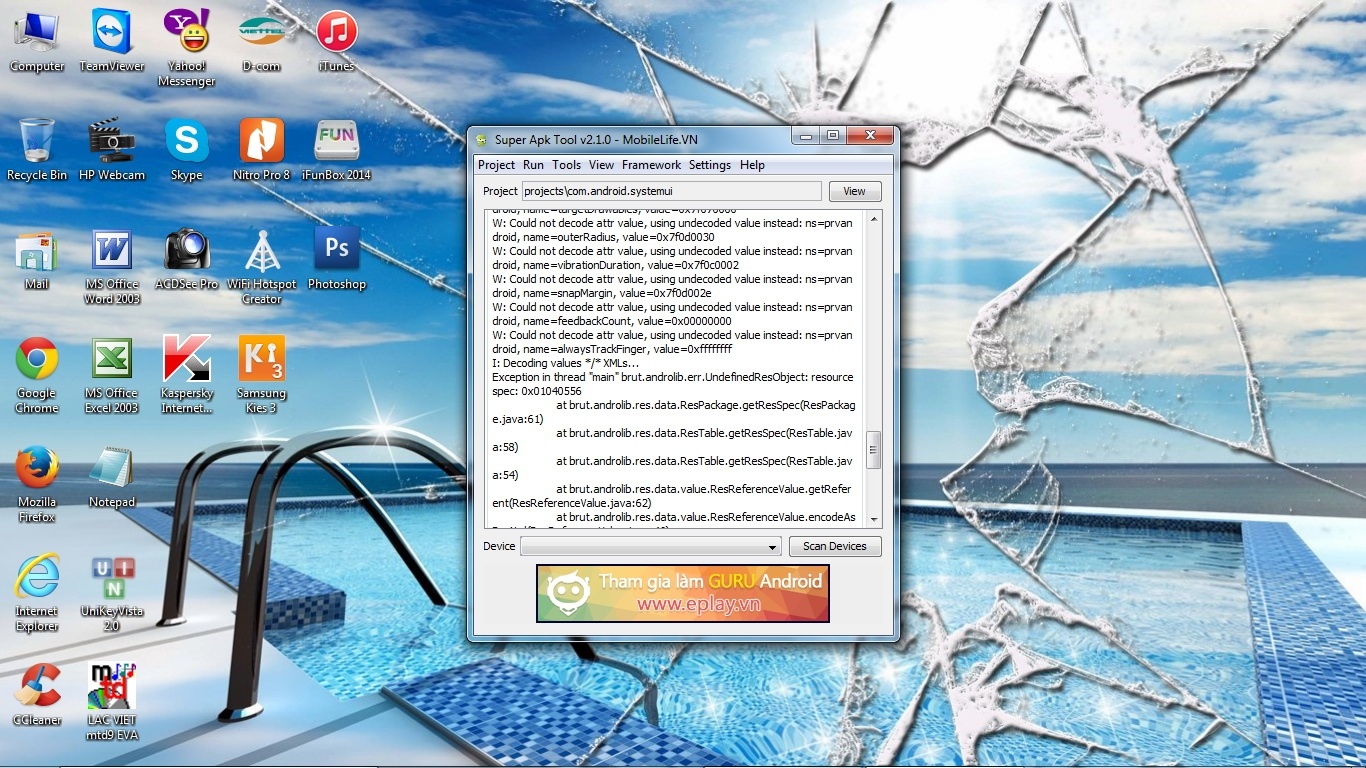Launch Mozilla Firefox from the desktop
The height and width of the screenshot is (768, 1366).
click(37, 484)
